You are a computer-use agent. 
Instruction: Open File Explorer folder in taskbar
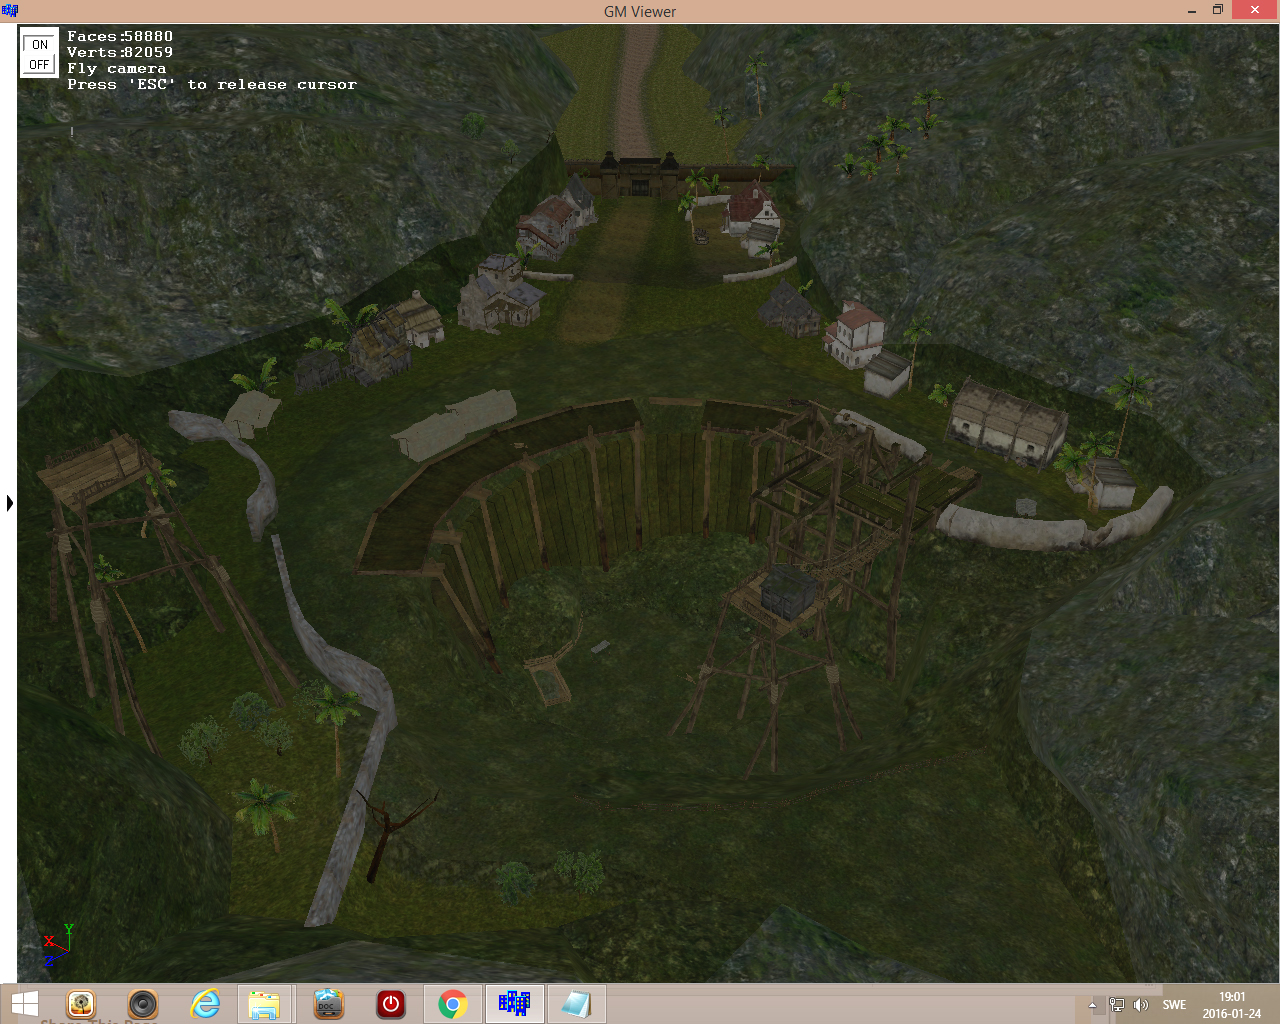pos(264,1004)
